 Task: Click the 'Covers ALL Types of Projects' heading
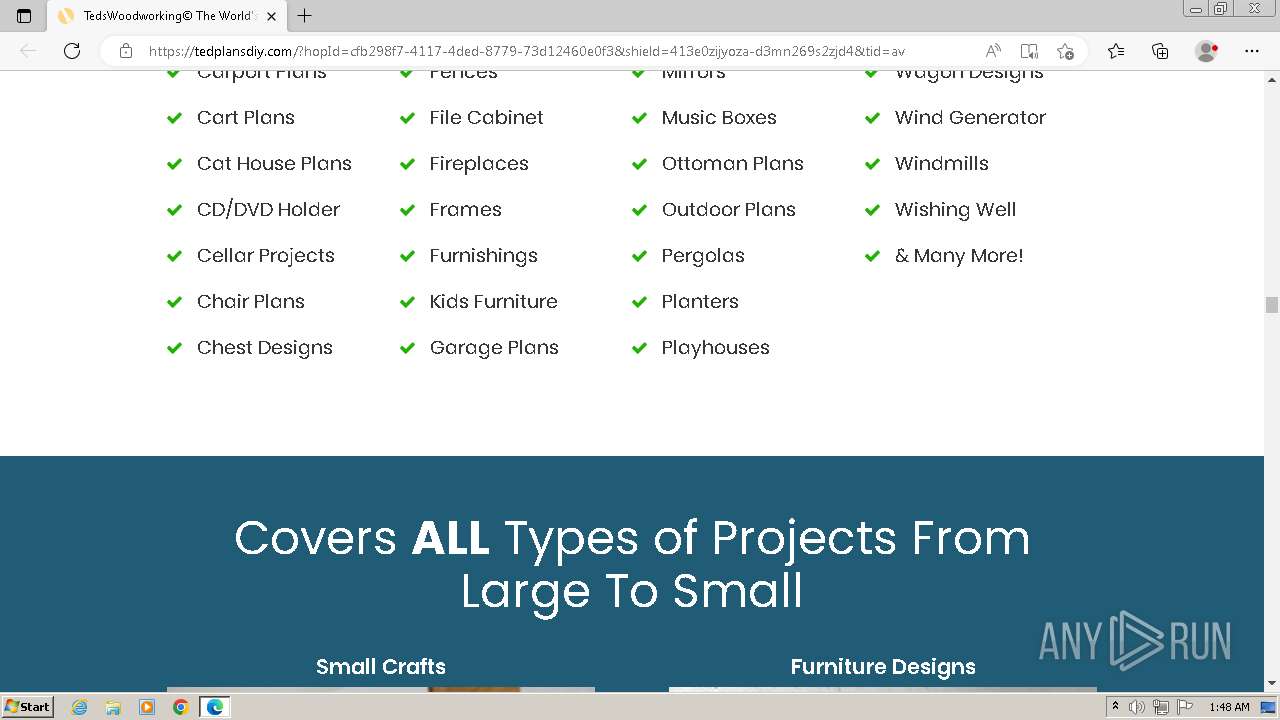[x=632, y=564]
